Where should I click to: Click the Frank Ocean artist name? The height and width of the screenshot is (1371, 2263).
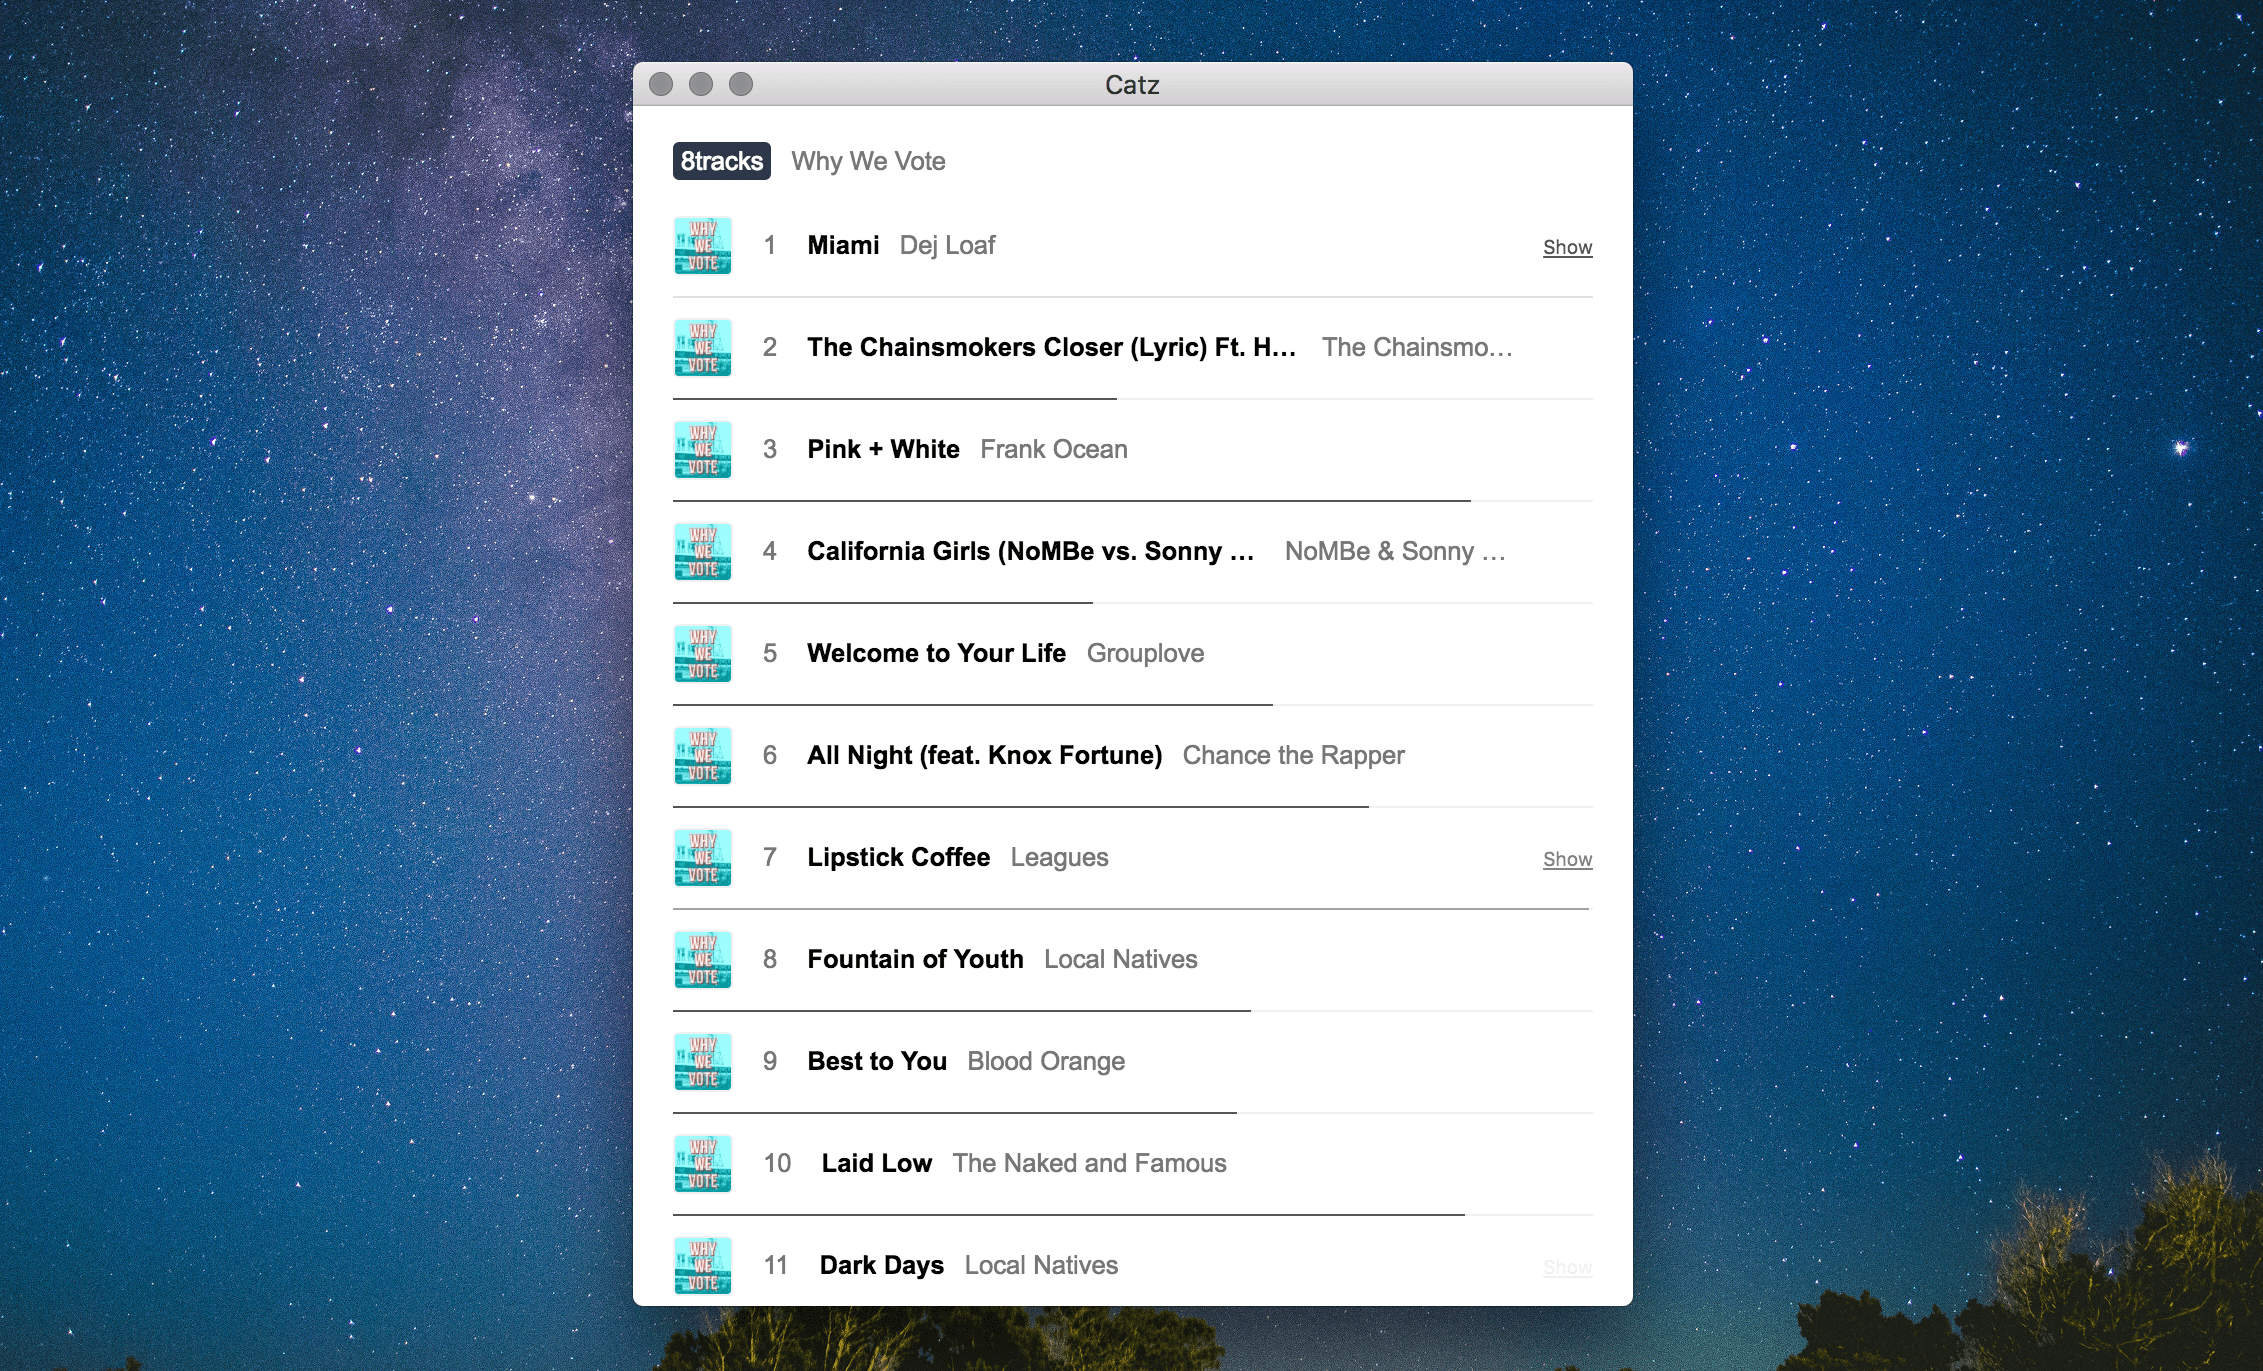coord(1053,449)
